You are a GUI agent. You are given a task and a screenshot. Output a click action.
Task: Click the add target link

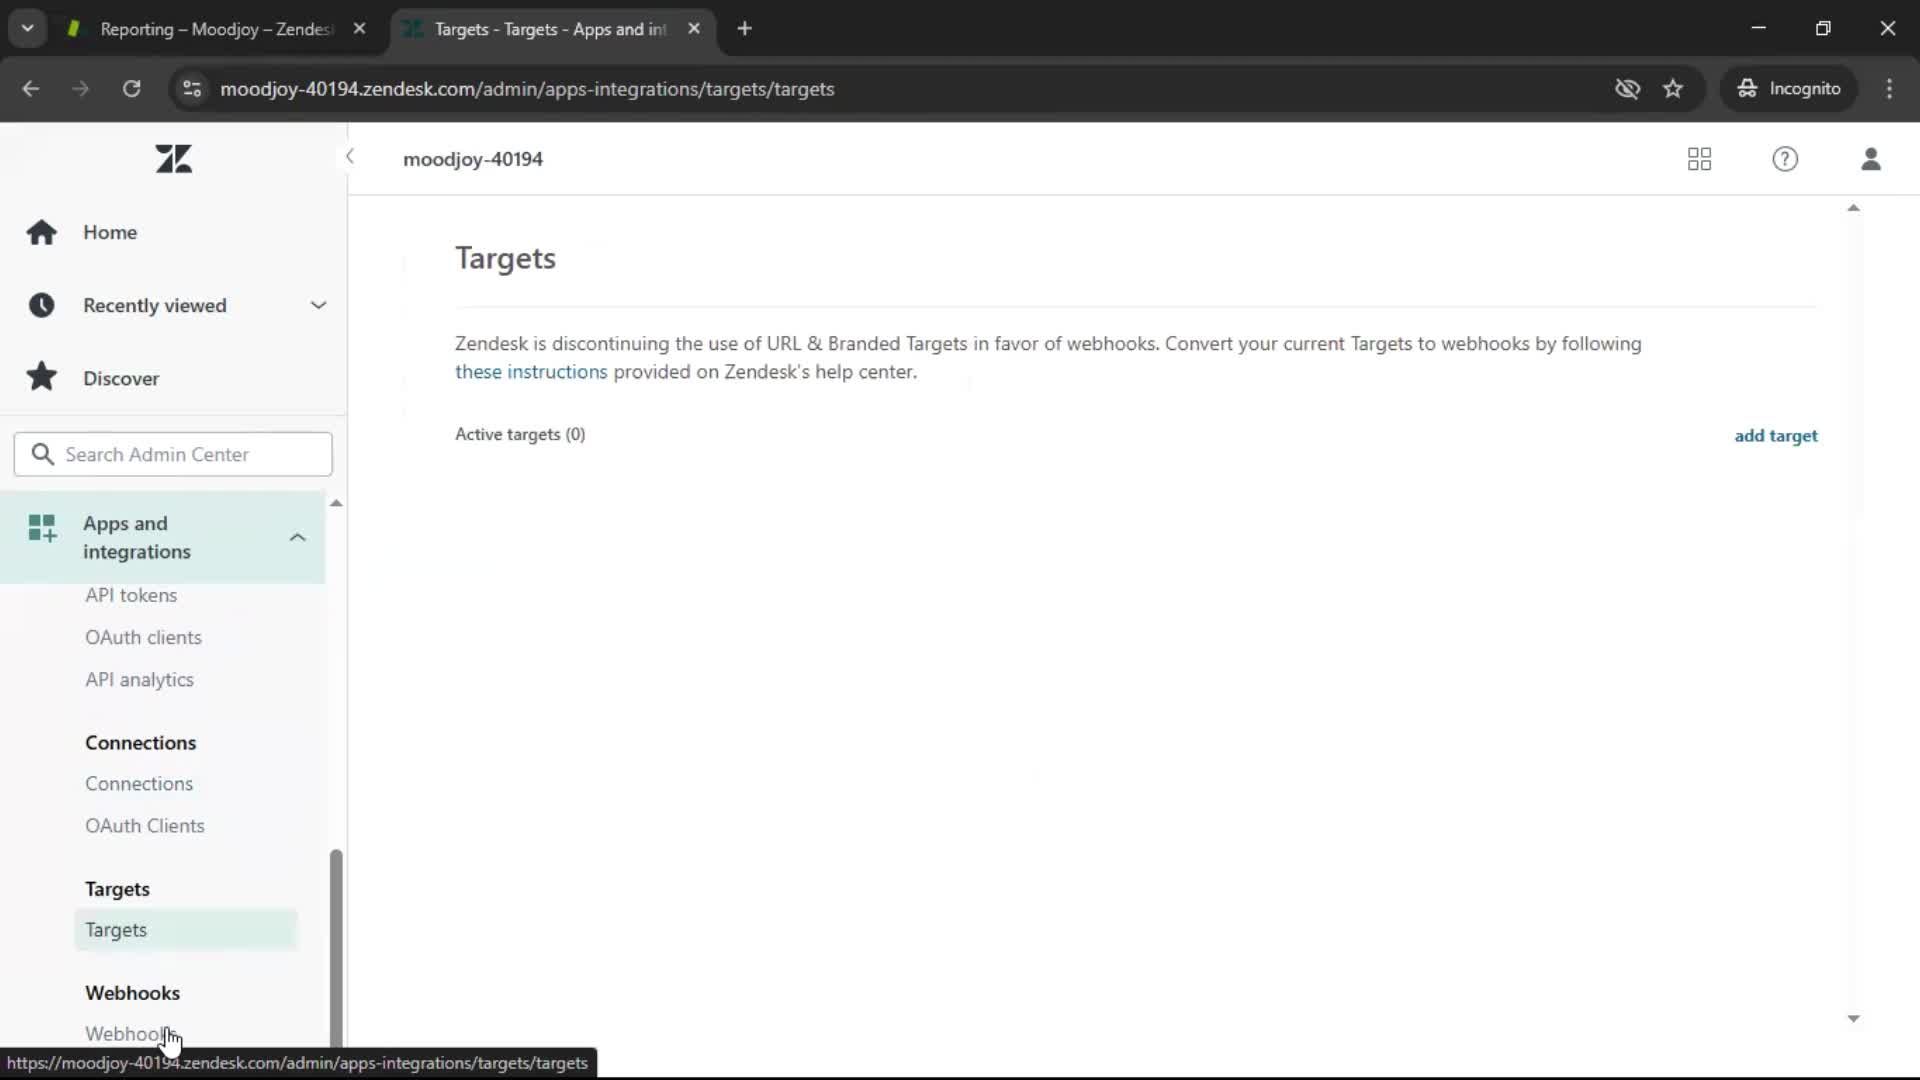click(x=1776, y=436)
